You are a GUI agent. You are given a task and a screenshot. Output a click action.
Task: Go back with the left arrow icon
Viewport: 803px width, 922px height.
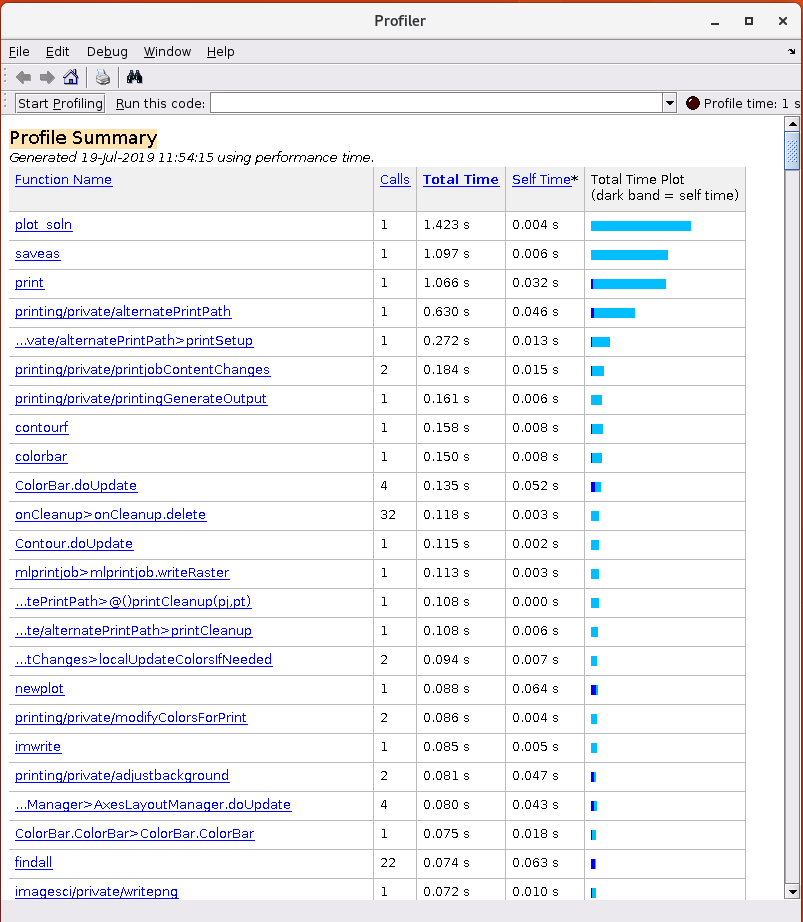click(x=24, y=77)
